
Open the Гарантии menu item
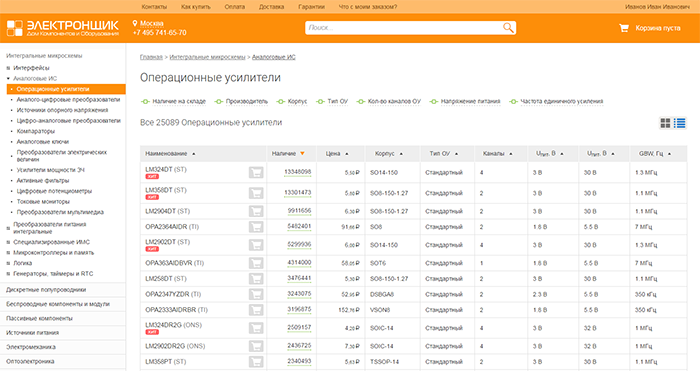coord(312,7)
